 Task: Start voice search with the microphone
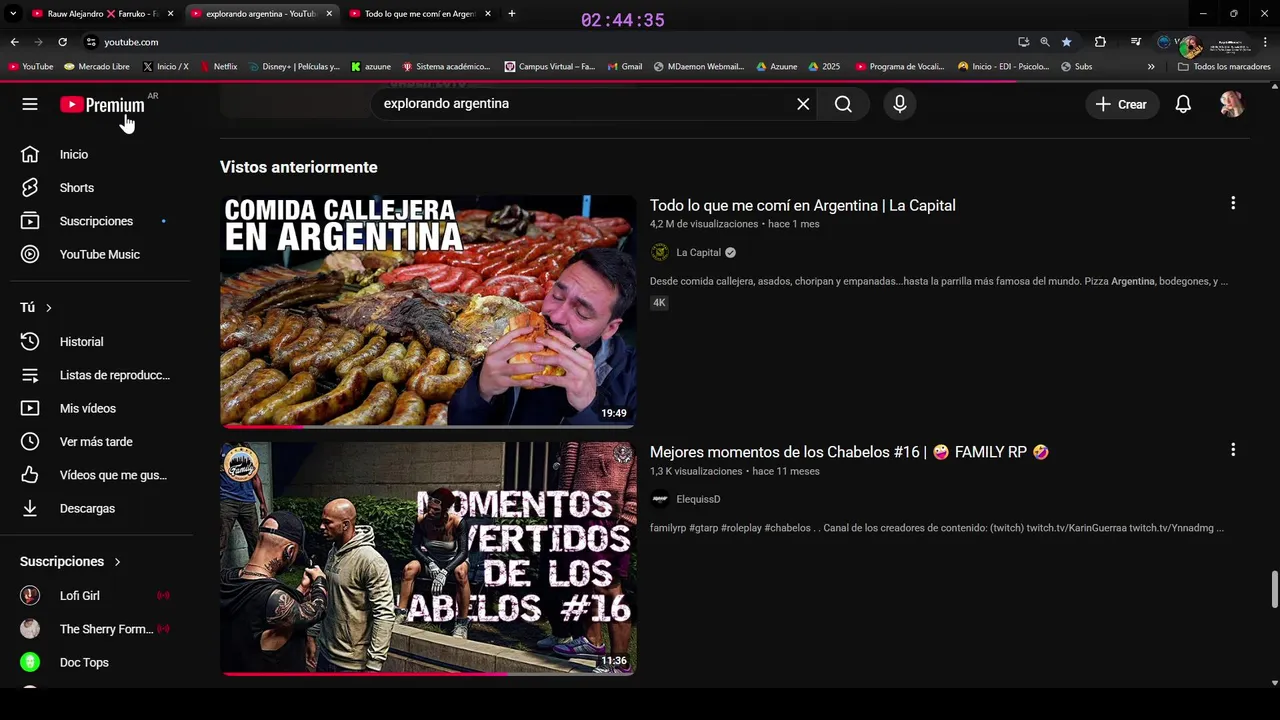click(x=900, y=104)
